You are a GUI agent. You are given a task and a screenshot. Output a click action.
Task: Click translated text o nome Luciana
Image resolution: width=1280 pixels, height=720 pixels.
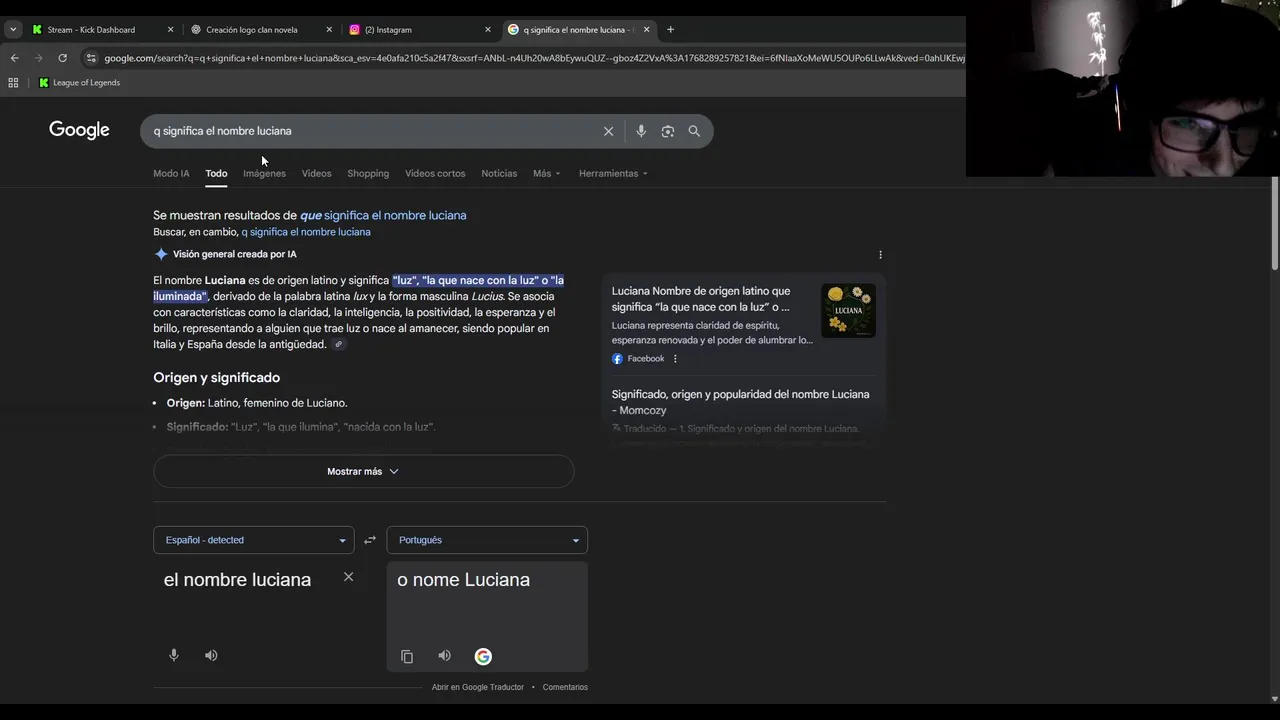click(463, 580)
